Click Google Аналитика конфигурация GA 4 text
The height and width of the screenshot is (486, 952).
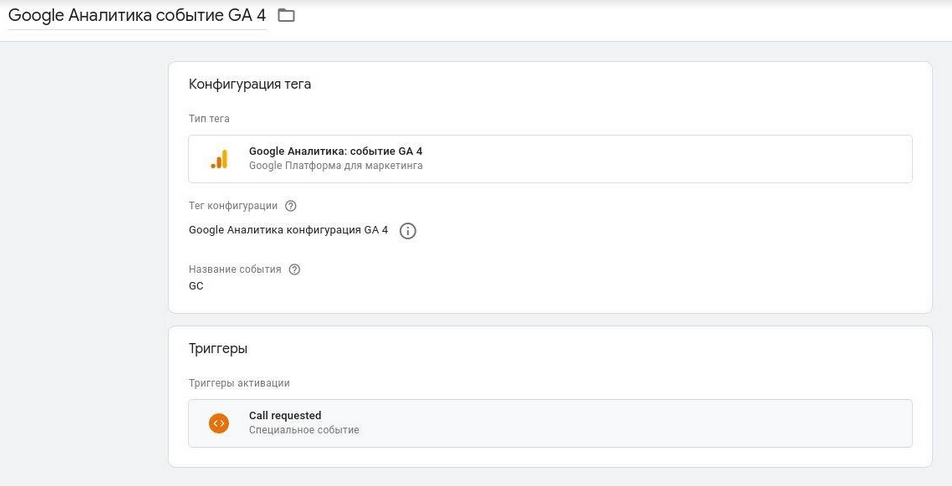[x=288, y=230]
